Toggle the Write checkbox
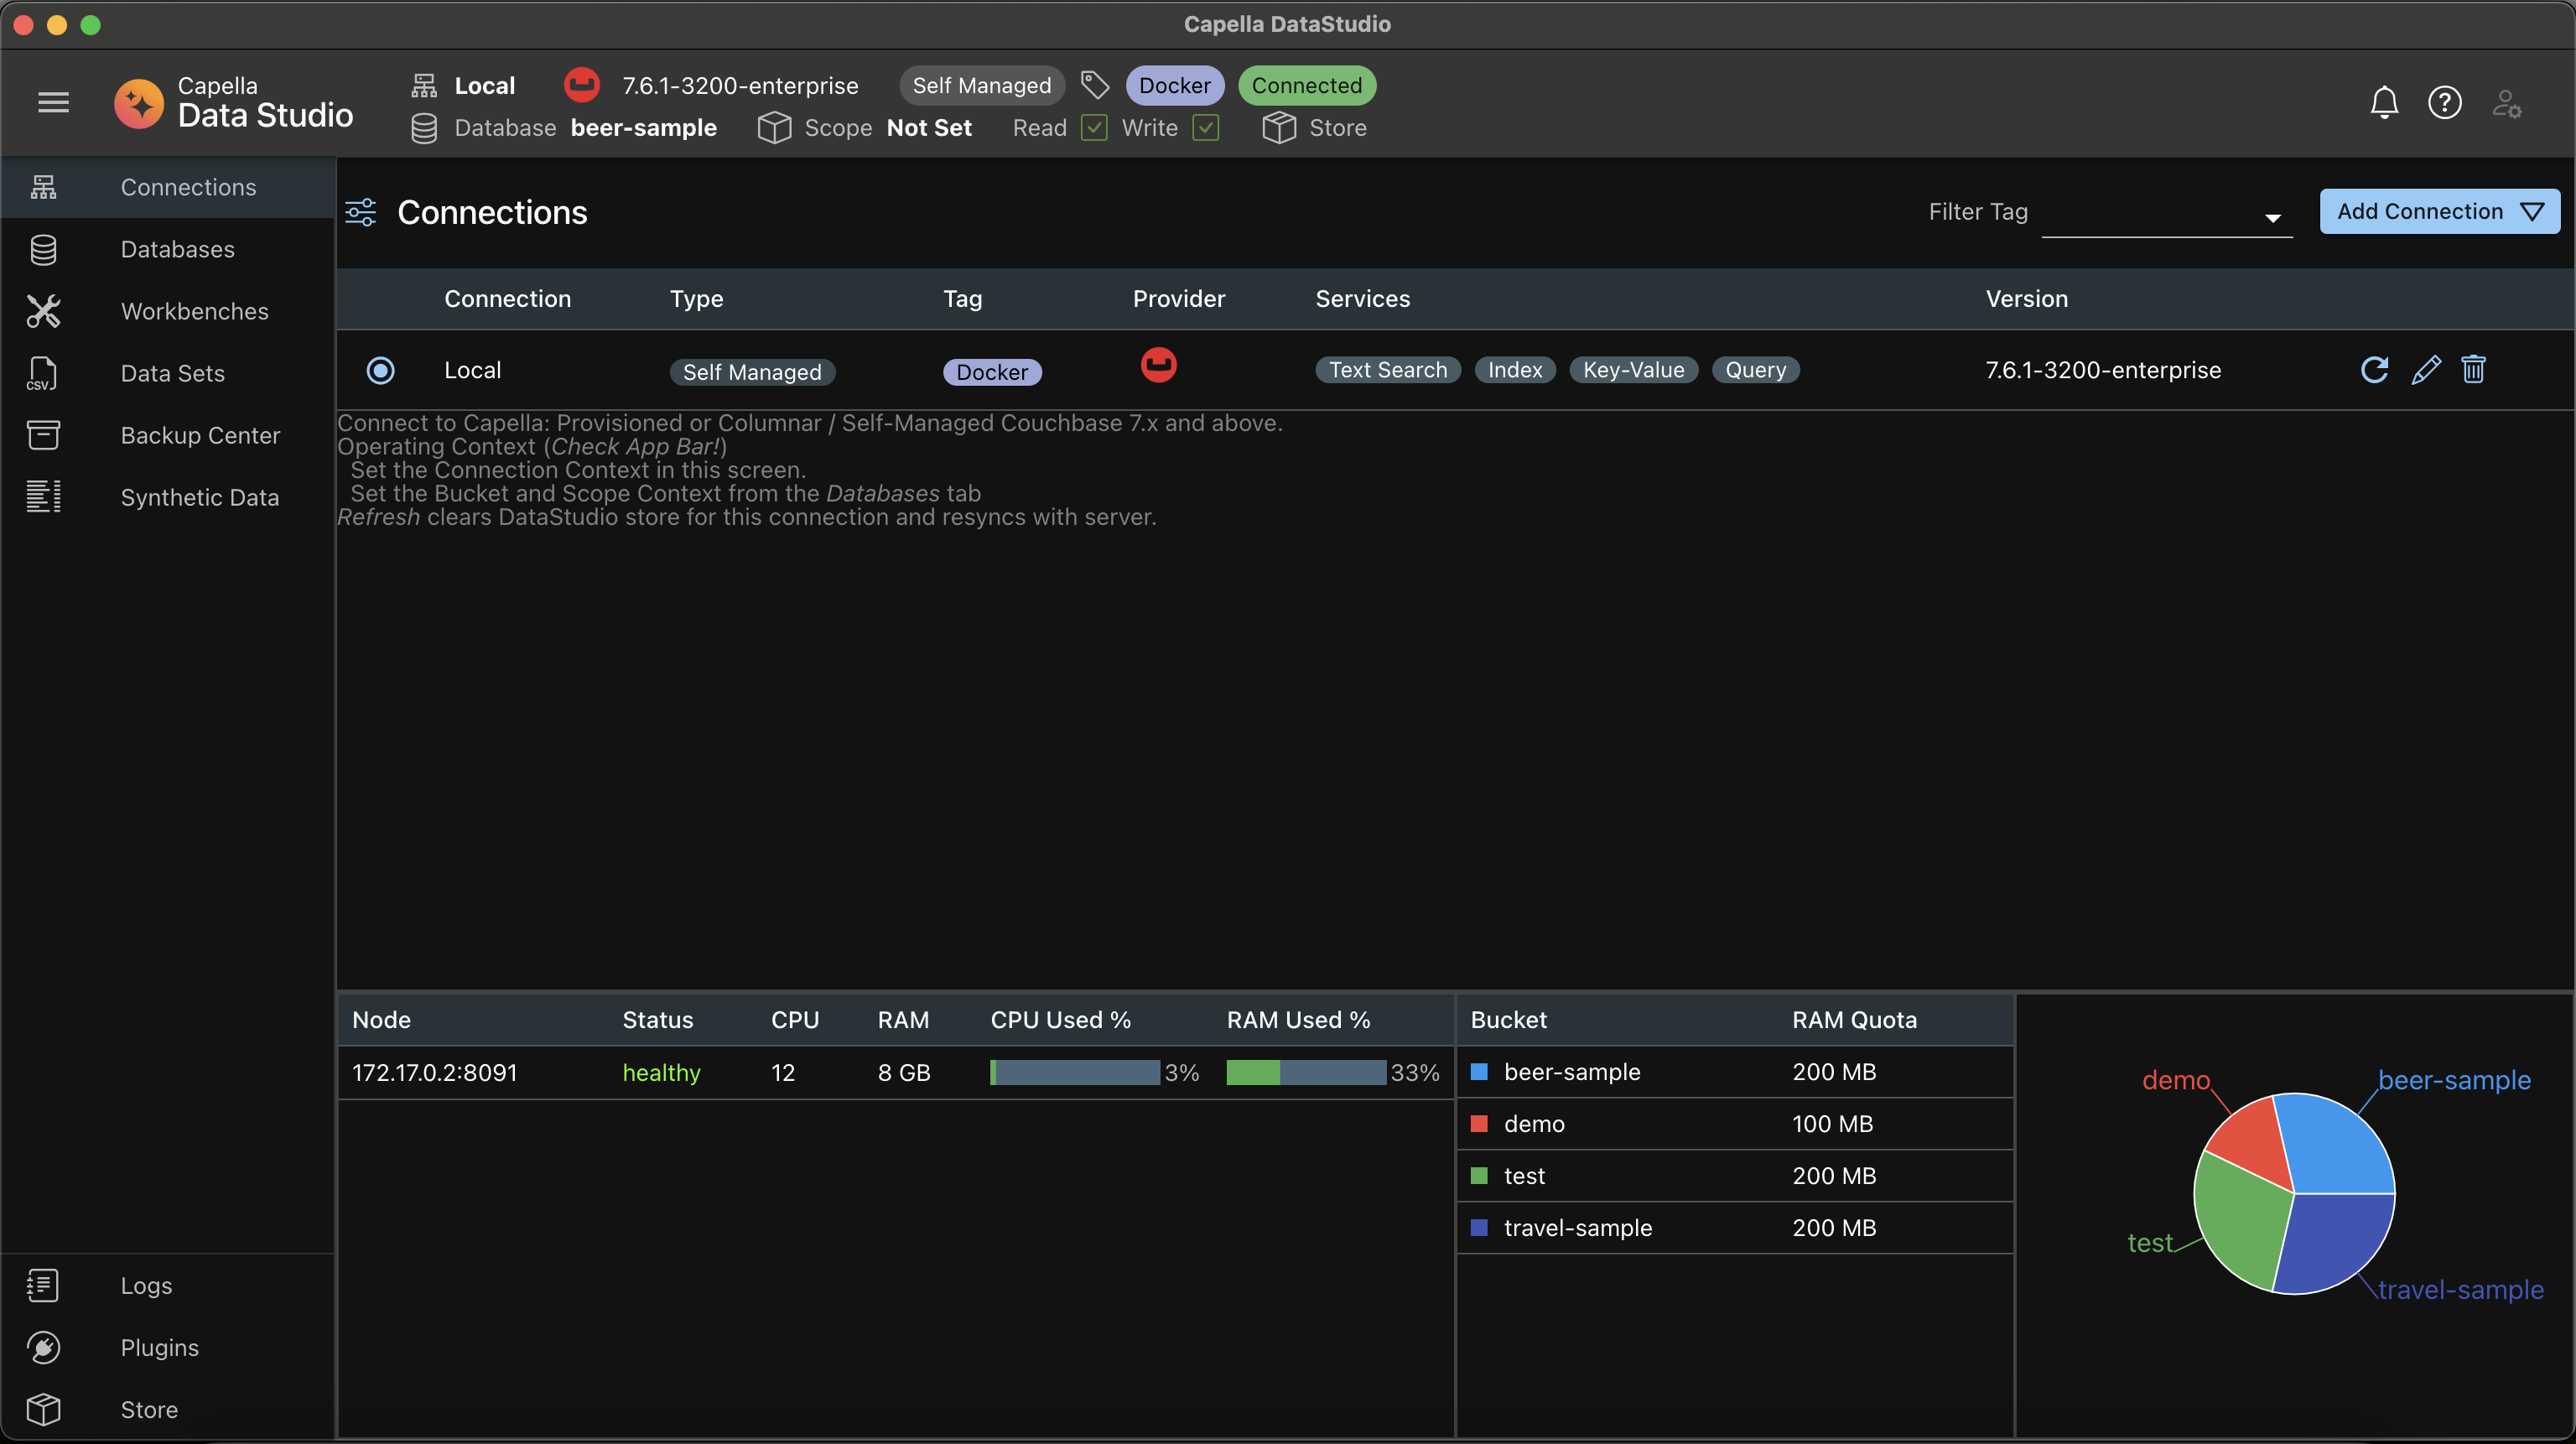 point(1206,127)
